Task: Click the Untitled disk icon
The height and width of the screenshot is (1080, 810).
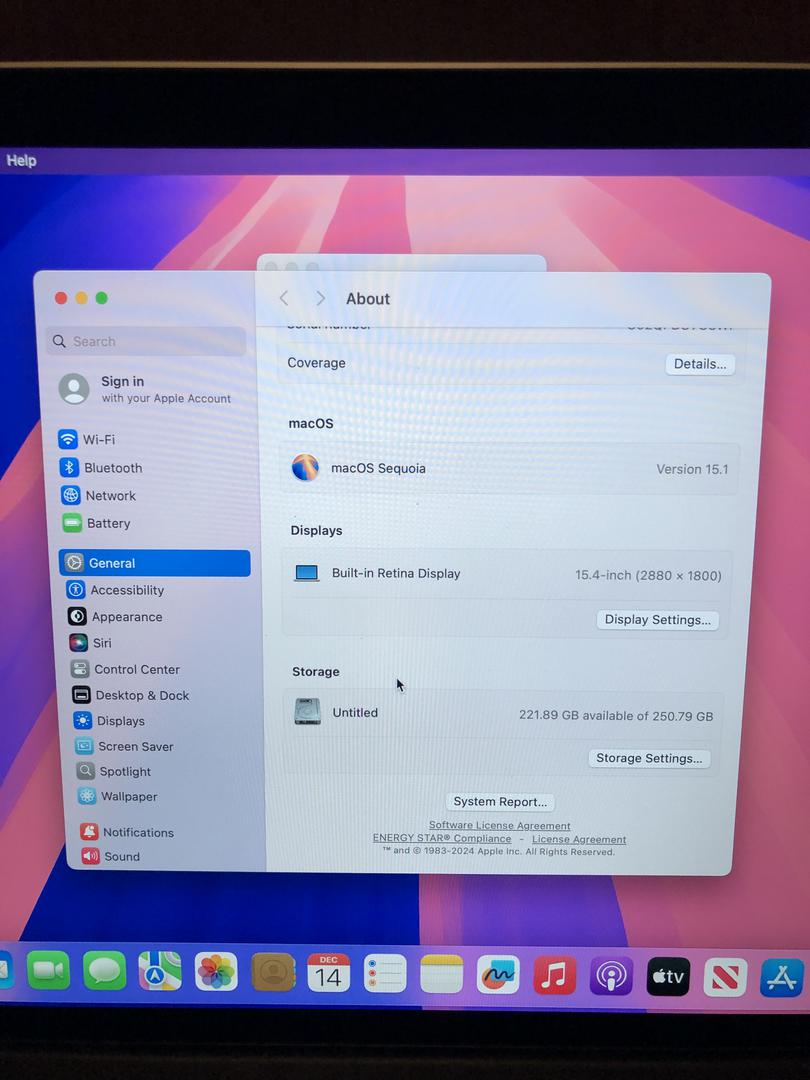Action: click(x=307, y=712)
